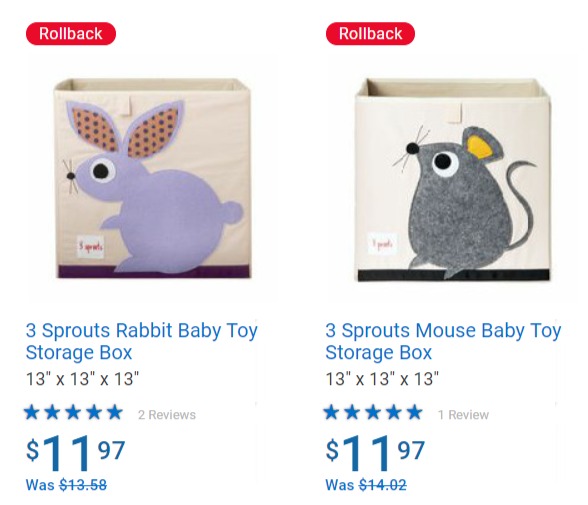Screen dimensions: 588x505
Task: Click the first star of the rabbit box rating
Action: click(x=32, y=412)
